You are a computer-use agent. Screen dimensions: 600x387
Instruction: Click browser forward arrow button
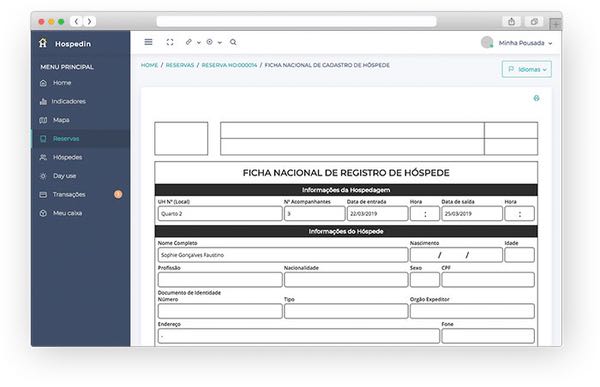point(90,21)
